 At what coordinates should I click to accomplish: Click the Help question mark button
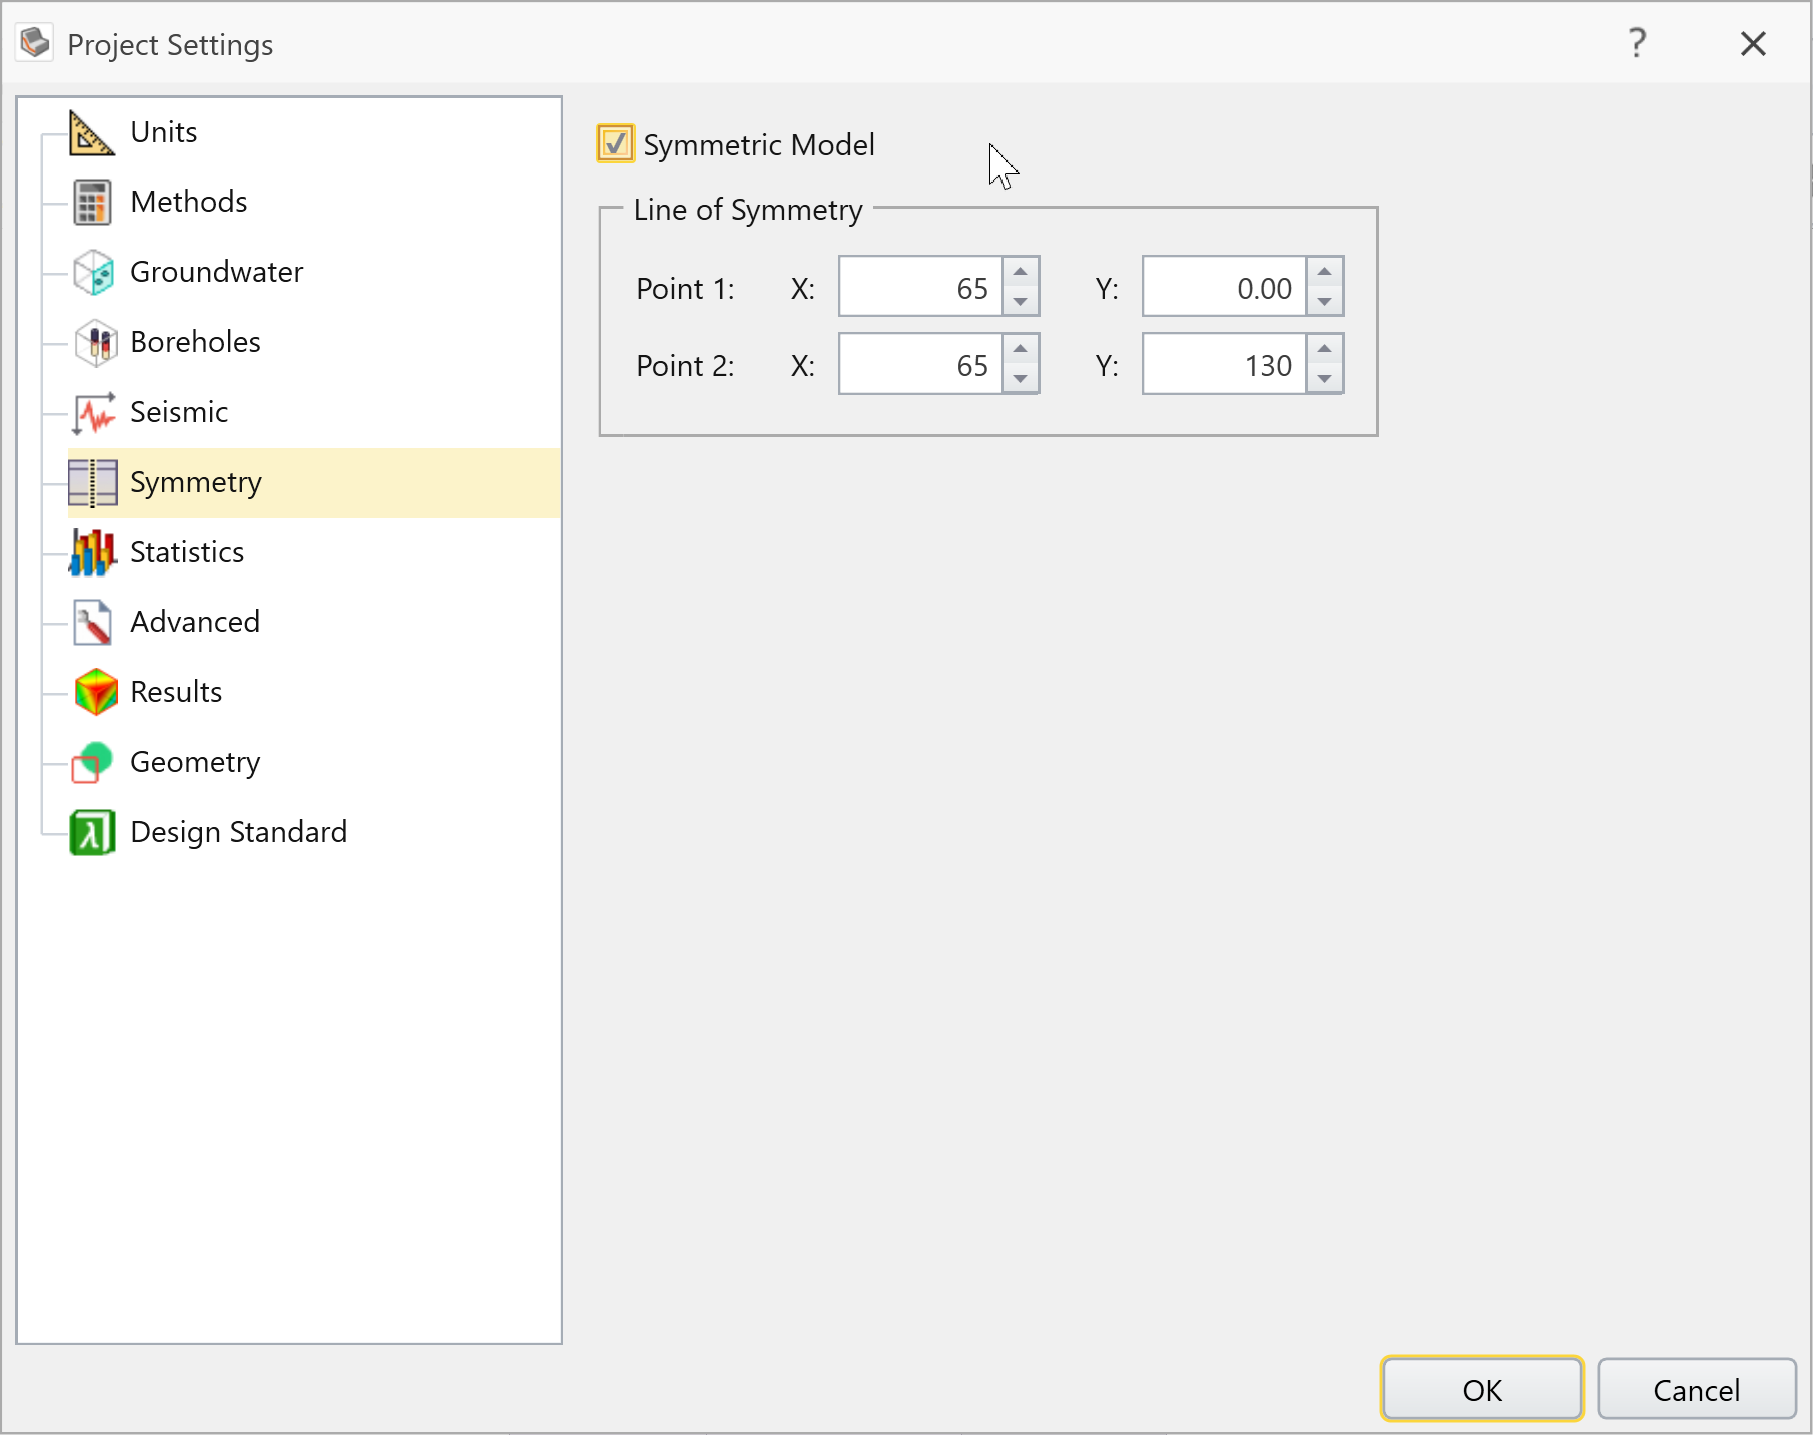point(1637,43)
